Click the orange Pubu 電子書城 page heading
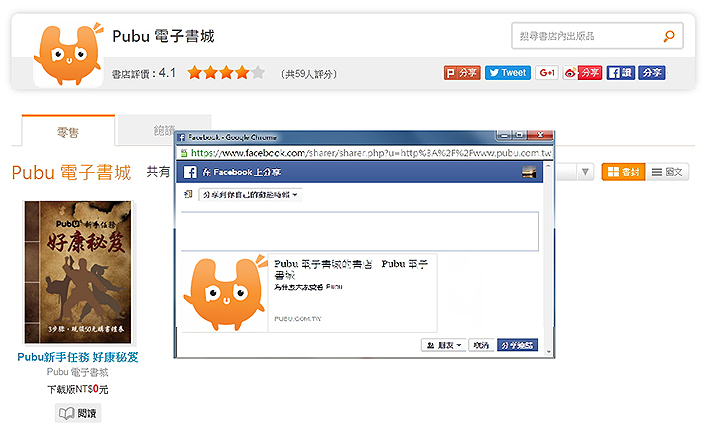 71,172
